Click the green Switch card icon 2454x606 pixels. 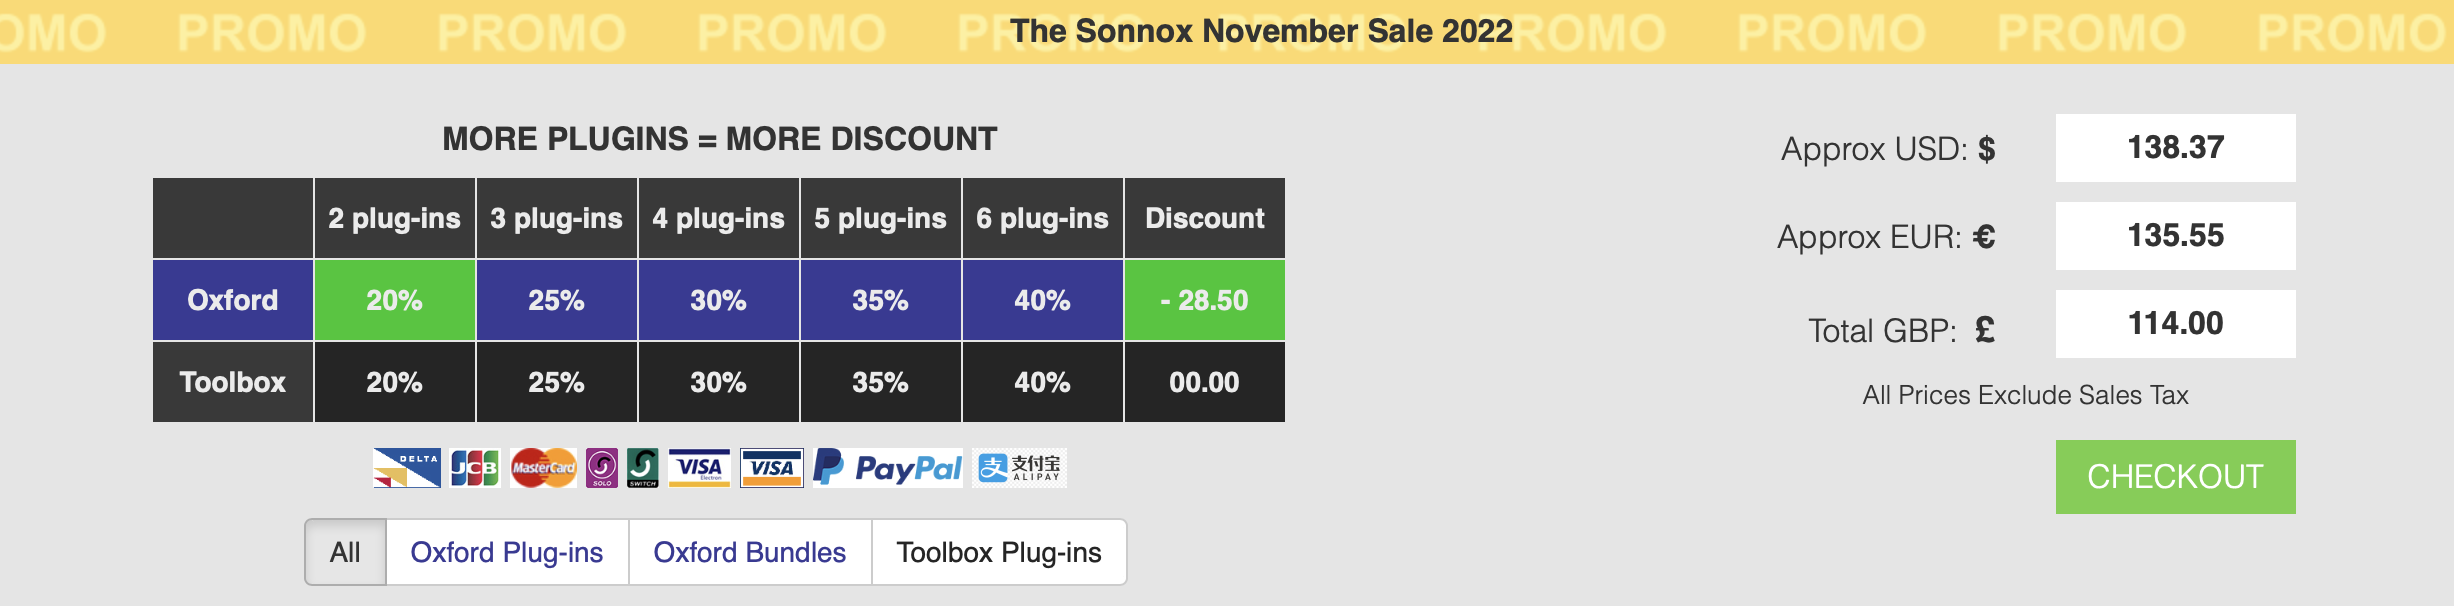click(x=643, y=468)
